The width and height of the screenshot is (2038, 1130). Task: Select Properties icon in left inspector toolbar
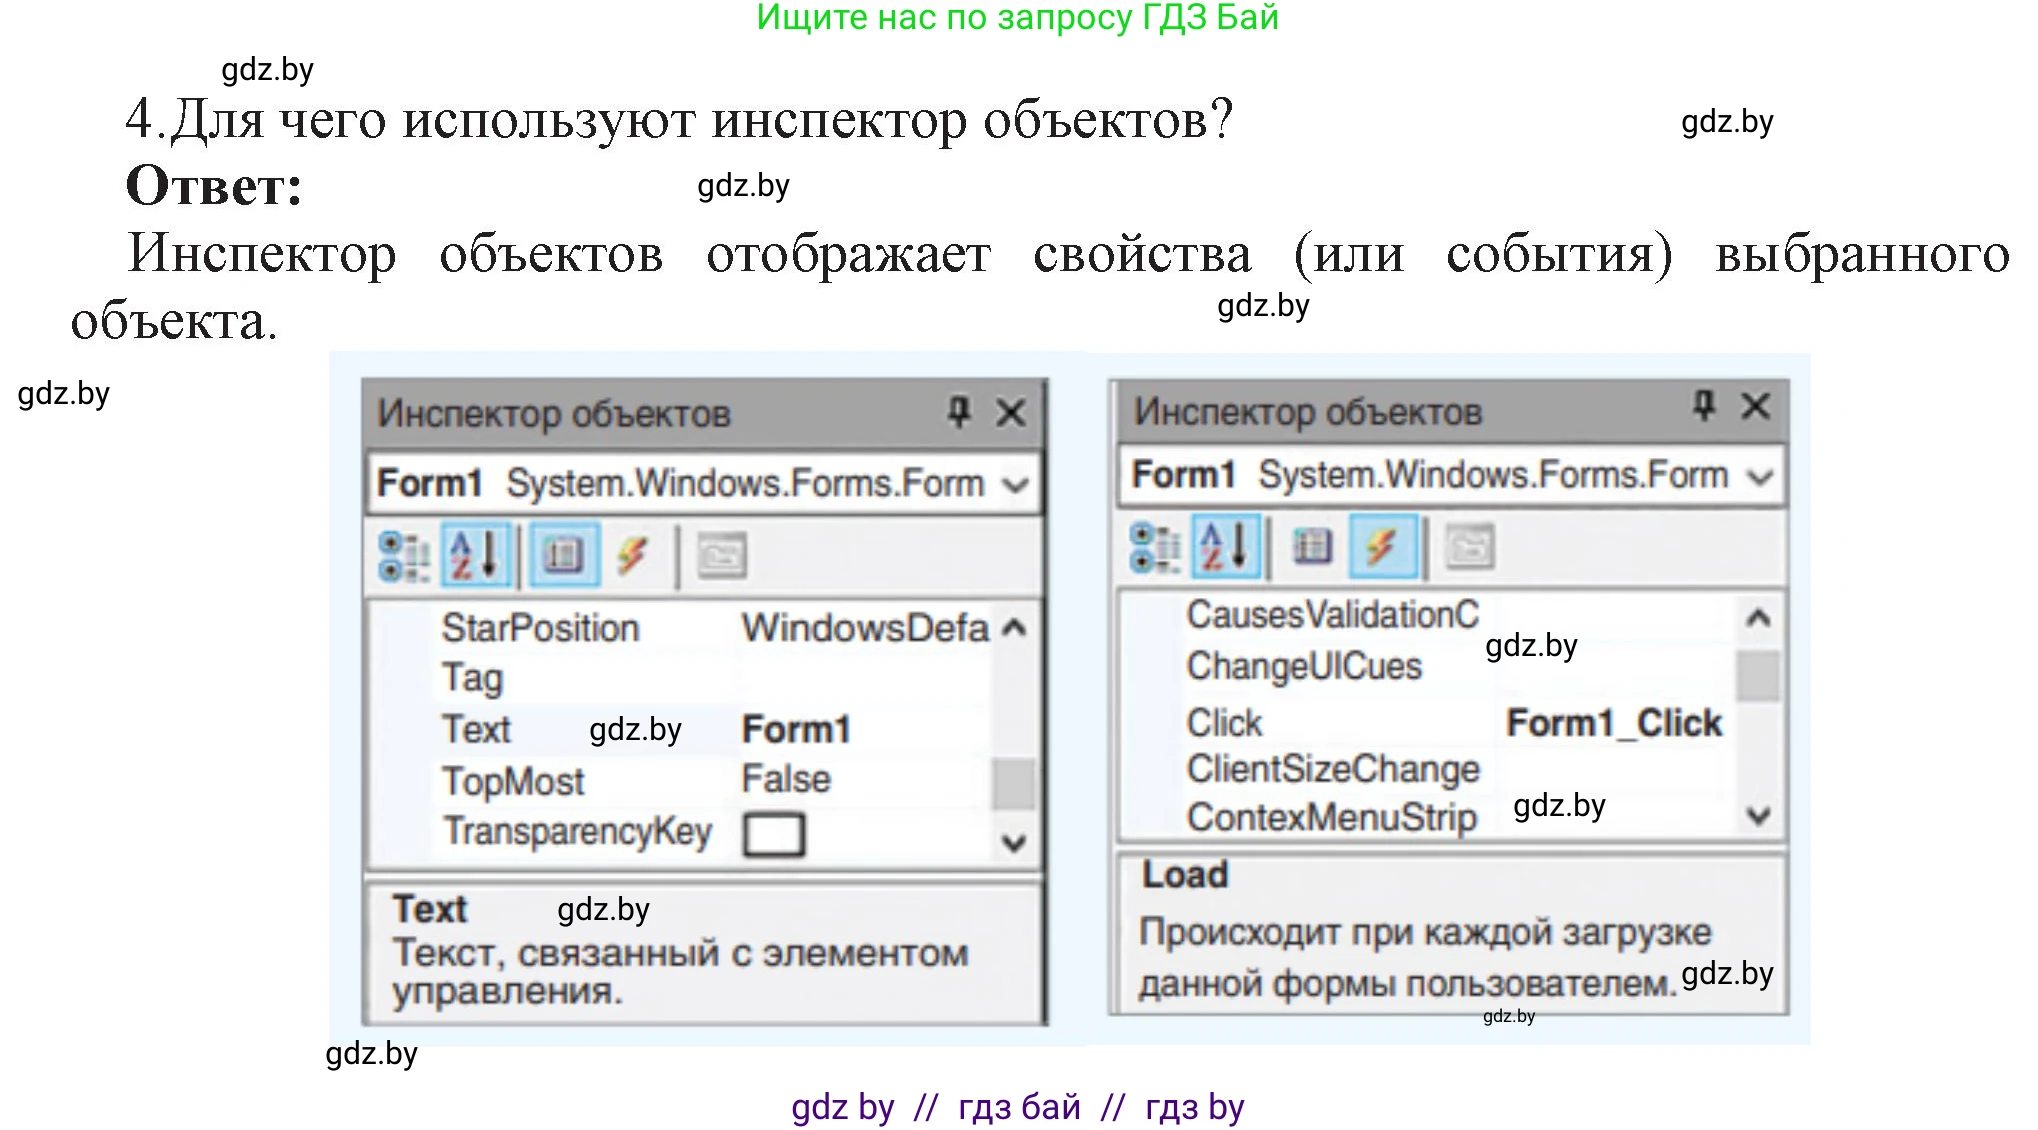point(563,555)
